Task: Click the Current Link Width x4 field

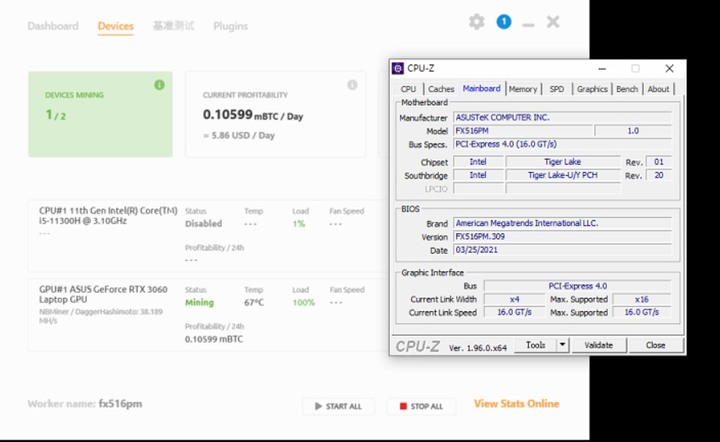Action: click(514, 299)
